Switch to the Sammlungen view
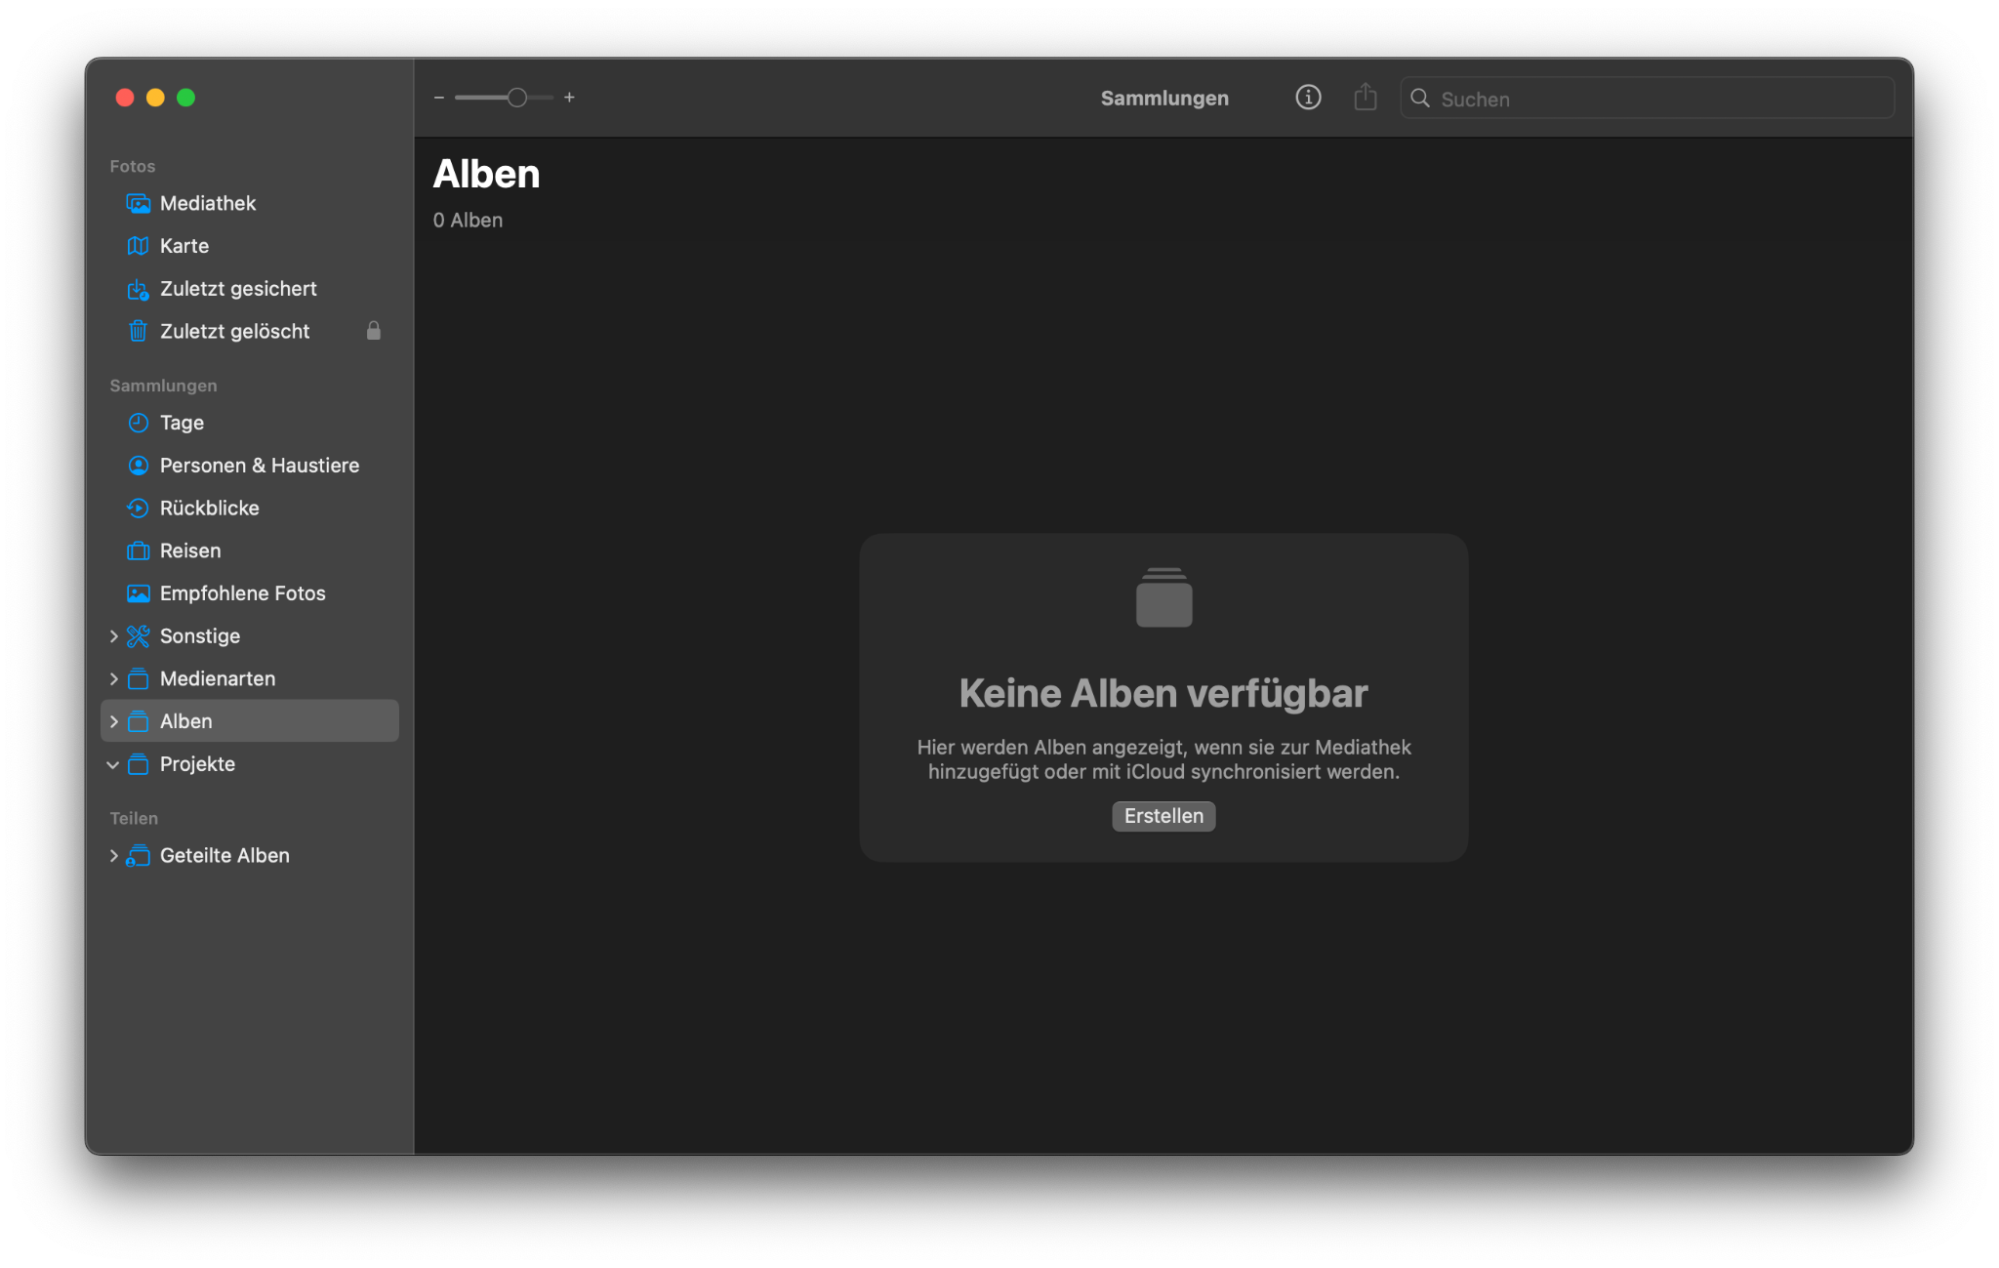Viewport: 1999px width, 1268px height. click(x=1164, y=97)
